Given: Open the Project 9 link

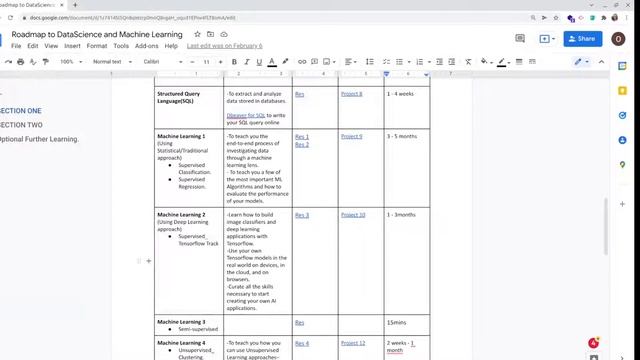Looking at the screenshot, I should [x=351, y=136].
